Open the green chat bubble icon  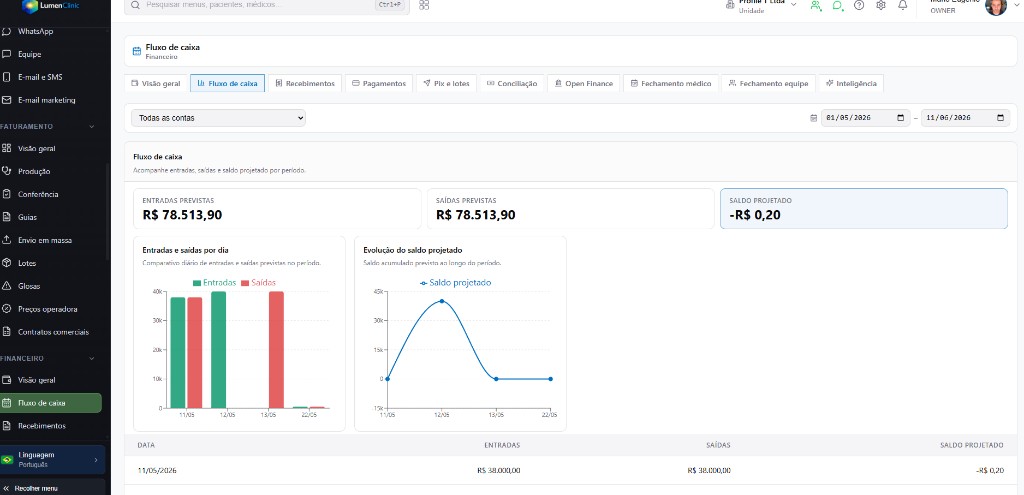837,5
